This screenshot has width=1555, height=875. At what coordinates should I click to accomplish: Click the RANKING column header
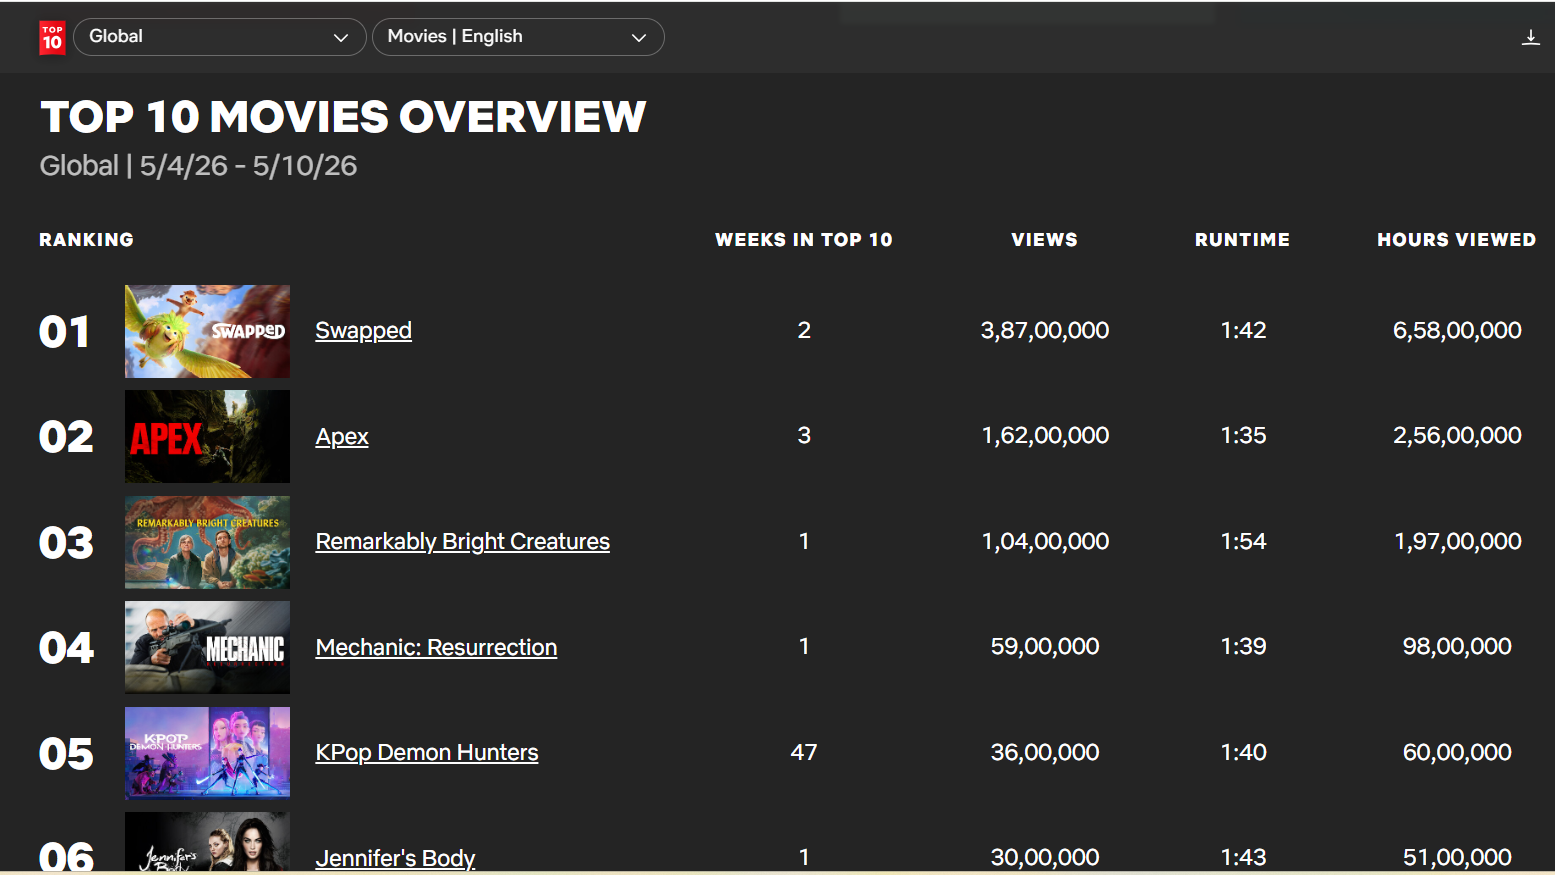point(86,240)
